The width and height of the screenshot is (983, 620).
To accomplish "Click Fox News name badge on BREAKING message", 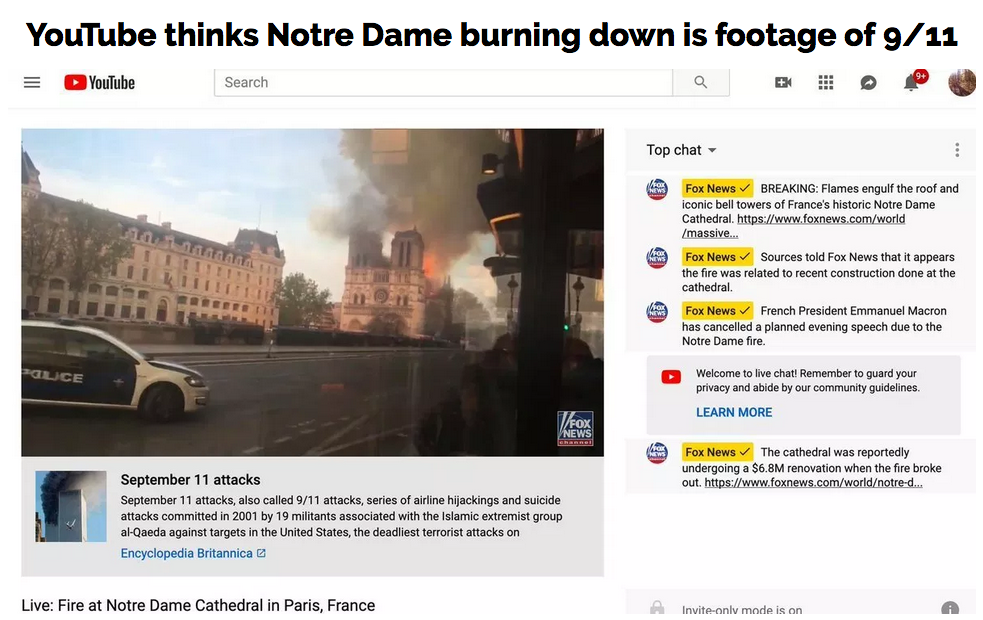I will click(717, 189).
